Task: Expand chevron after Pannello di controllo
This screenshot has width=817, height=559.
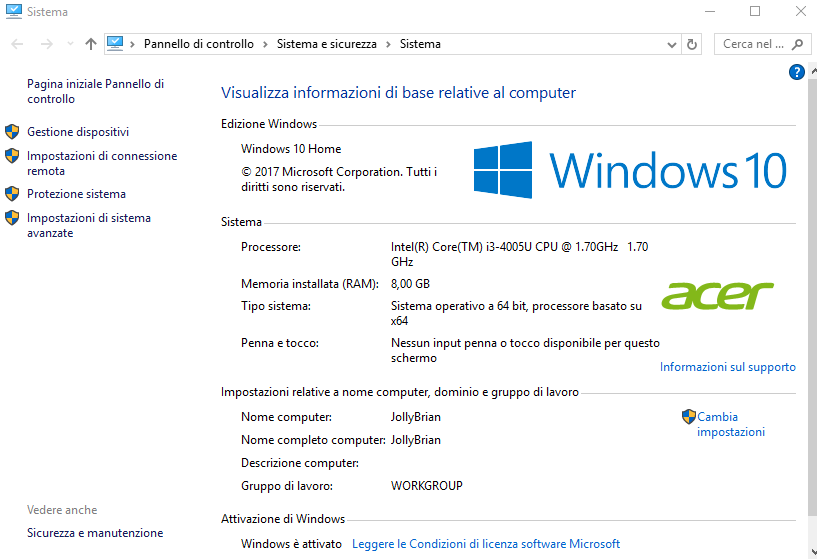Action: 265,44
